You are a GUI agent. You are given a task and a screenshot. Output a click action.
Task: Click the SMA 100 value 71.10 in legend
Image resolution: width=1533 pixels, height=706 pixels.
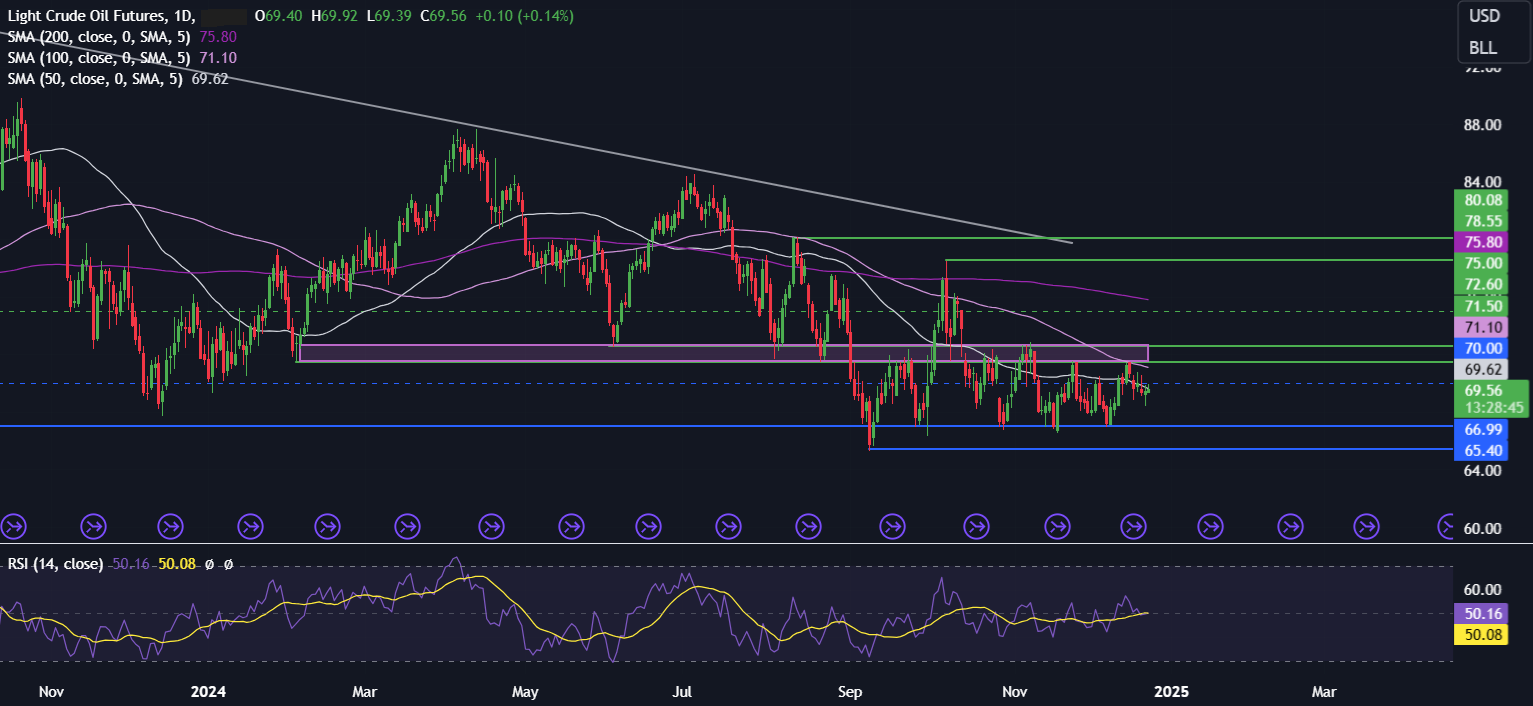[218, 57]
